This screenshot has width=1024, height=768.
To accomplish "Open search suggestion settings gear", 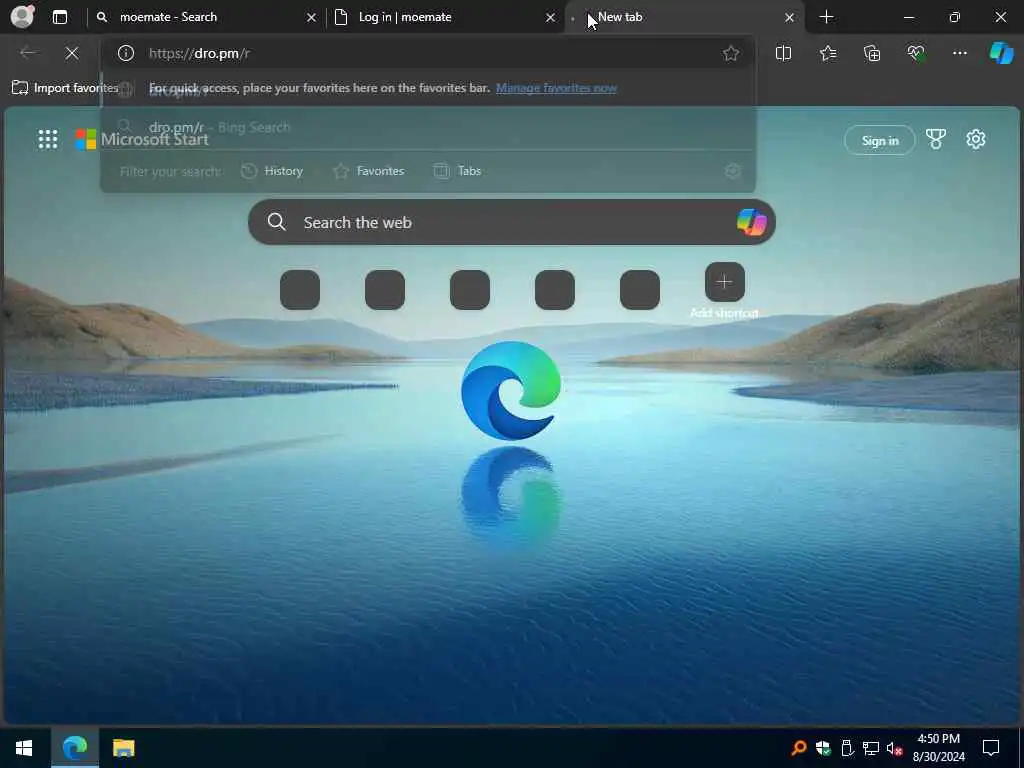I will coord(733,171).
